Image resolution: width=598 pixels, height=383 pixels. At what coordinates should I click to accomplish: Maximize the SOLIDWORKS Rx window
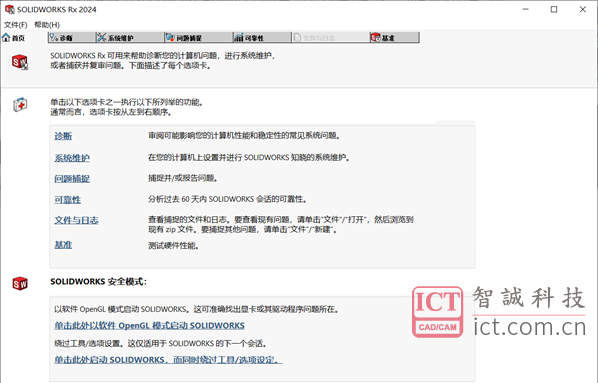(554, 9)
